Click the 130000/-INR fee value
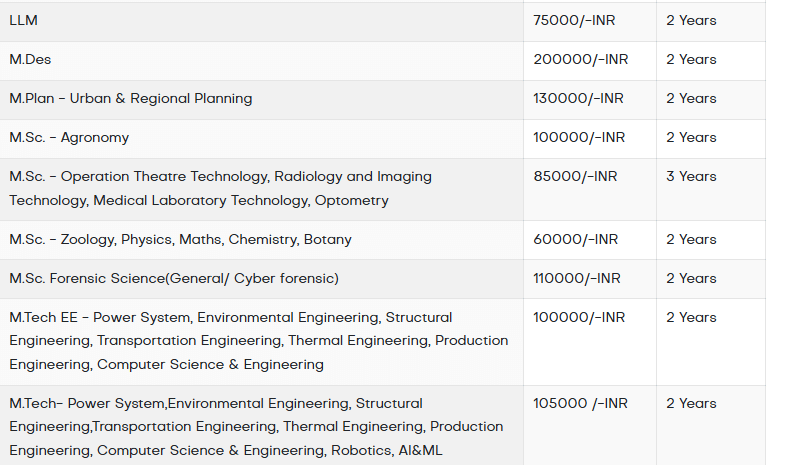The height and width of the screenshot is (465, 788). [x=578, y=98]
